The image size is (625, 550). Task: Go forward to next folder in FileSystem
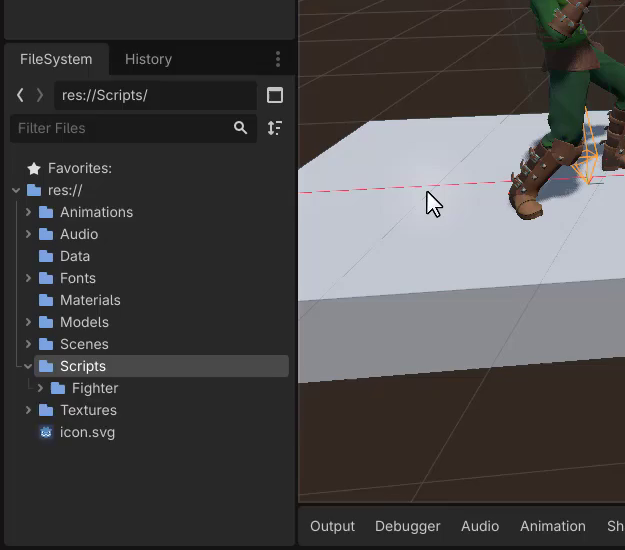[x=40, y=95]
